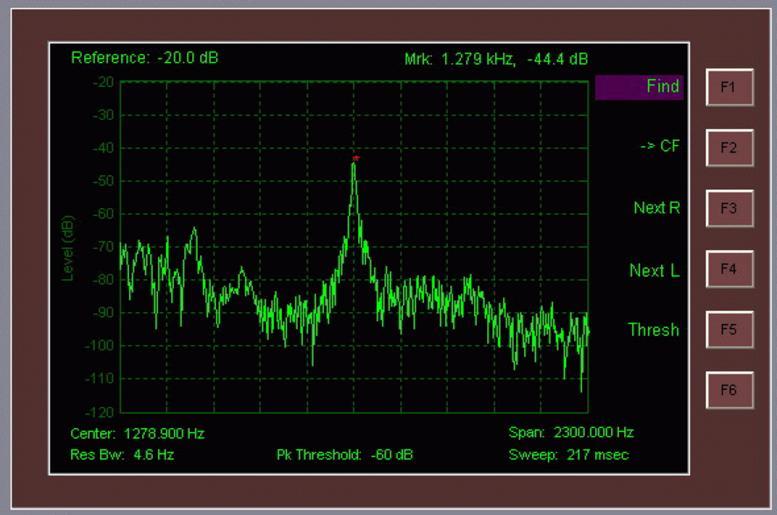The height and width of the screenshot is (515, 777).
Task: Click the Level (dB) axis label
Action: pyautogui.click(x=68, y=247)
